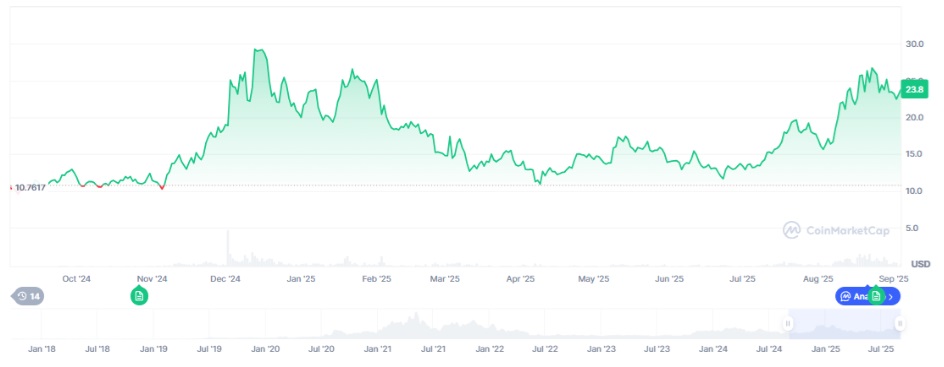Image resolution: width=944 pixels, height=367 pixels.
Task: Click the Apr '25 axis date label
Action: 520,279
